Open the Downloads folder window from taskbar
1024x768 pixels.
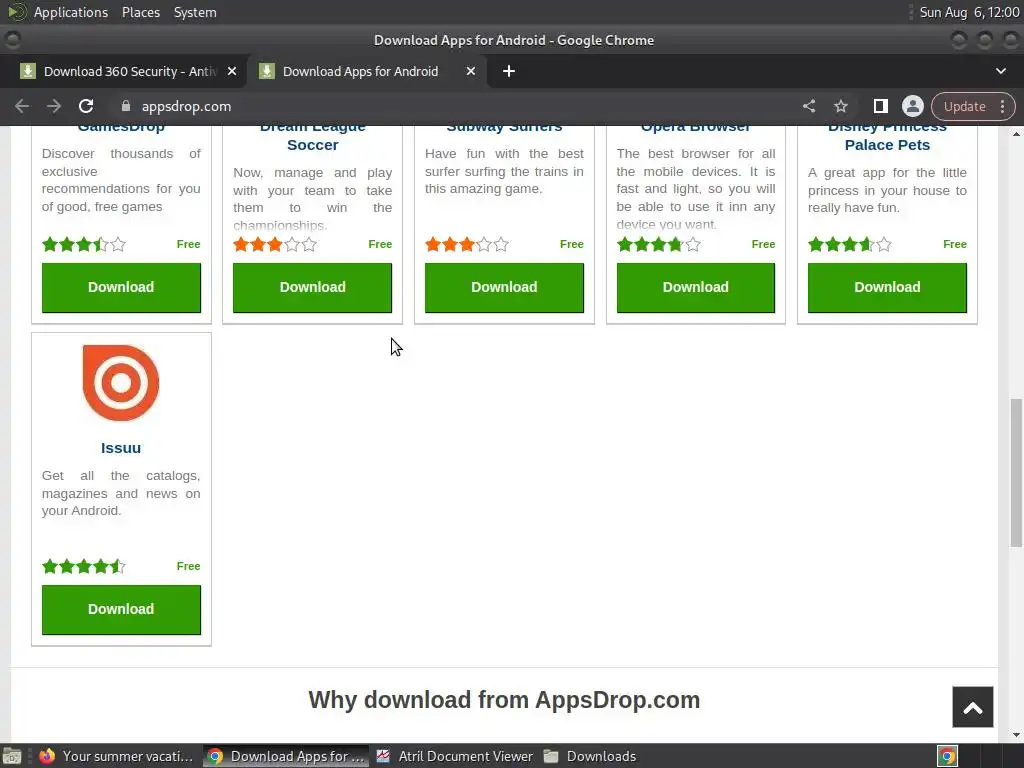(590, 756)
